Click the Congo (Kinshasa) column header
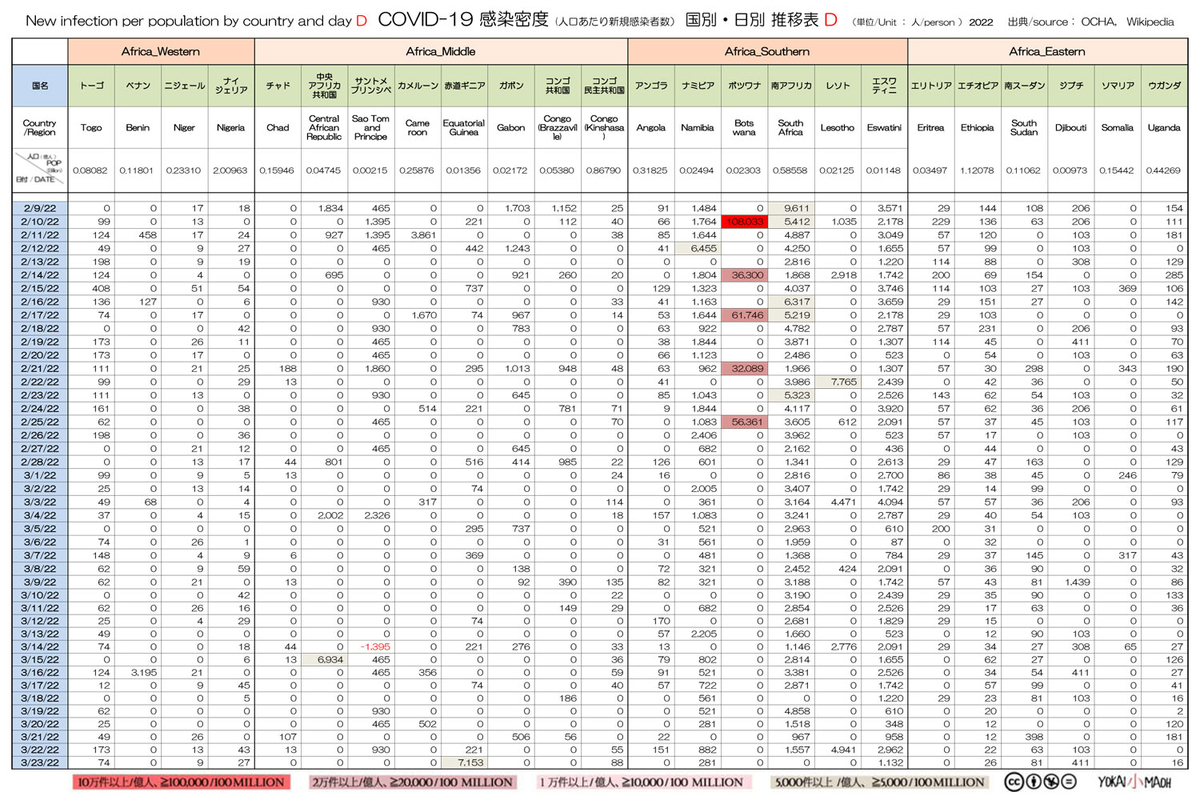Image resolution: width=1200 pixels, height=800 pixels. pyautogui.click(x=603, y=128)
